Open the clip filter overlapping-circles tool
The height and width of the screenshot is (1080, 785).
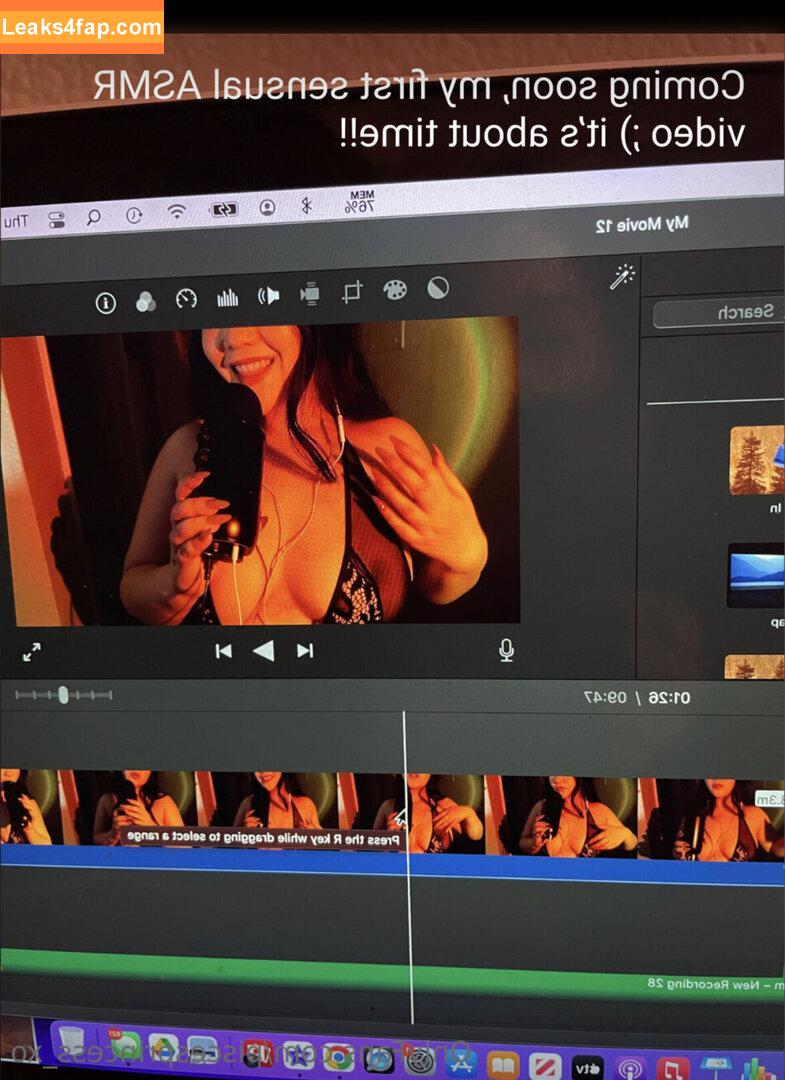pos(146,301)
